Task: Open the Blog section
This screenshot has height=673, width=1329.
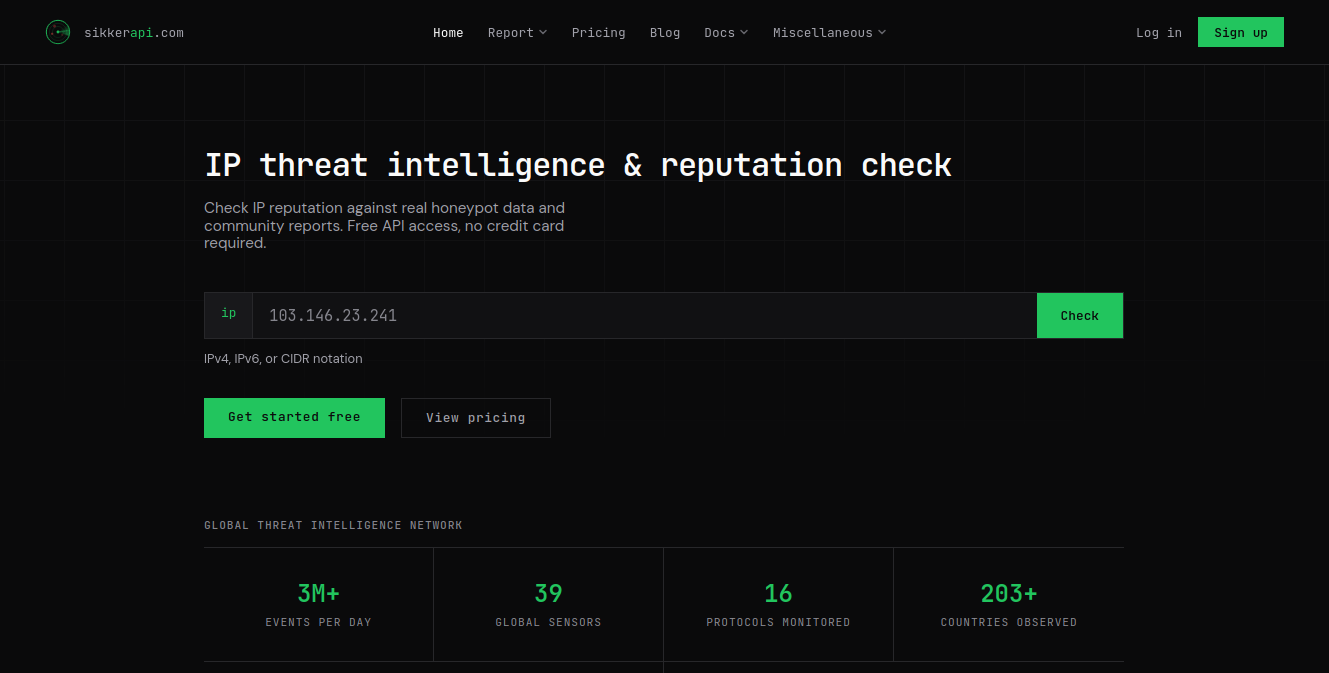Action: pyautogui.click(x=665, y=32)
